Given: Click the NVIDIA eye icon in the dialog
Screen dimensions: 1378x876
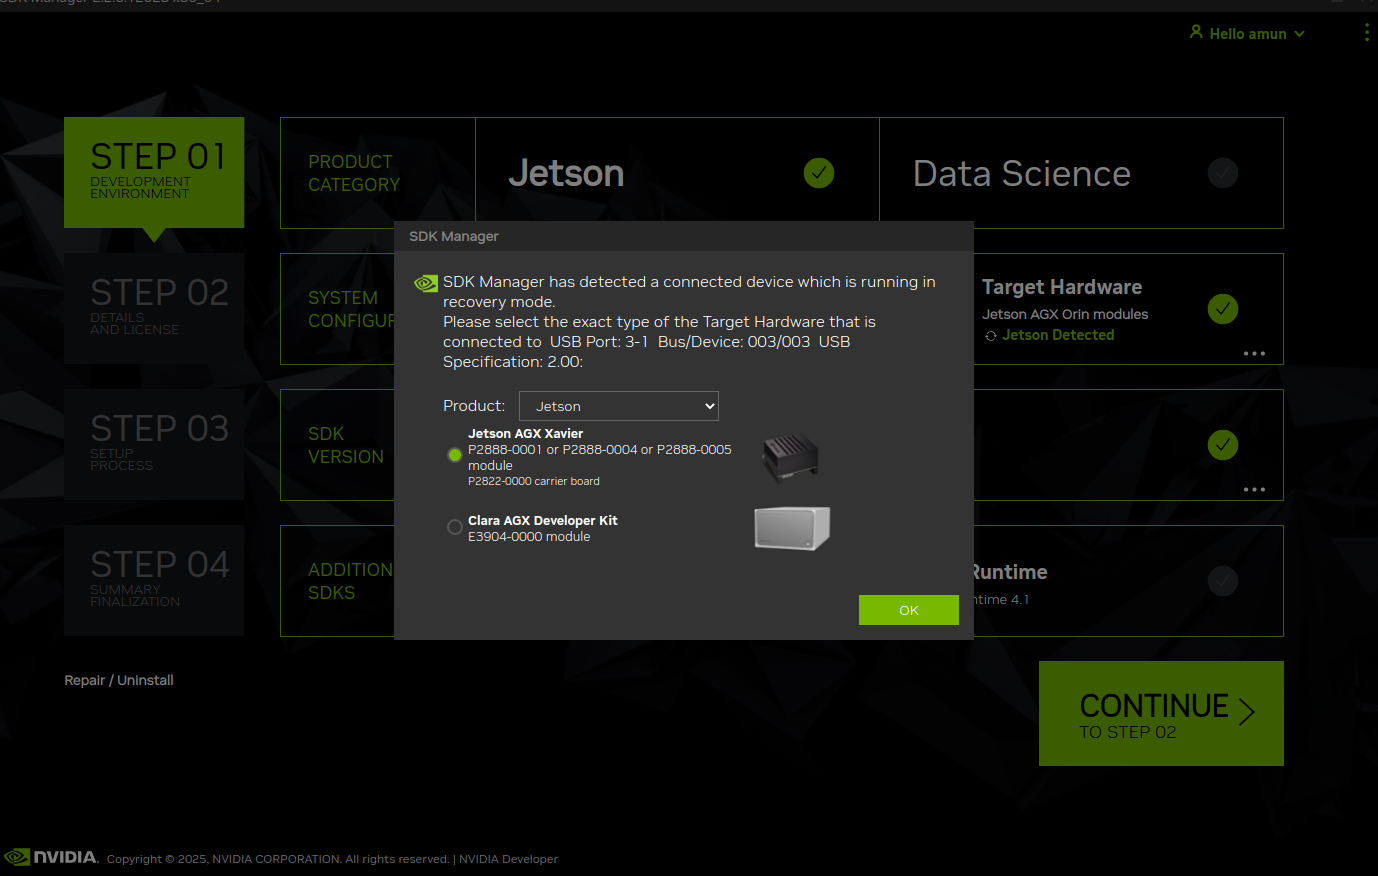Looking at the screenshot, I should pos(426,283).
